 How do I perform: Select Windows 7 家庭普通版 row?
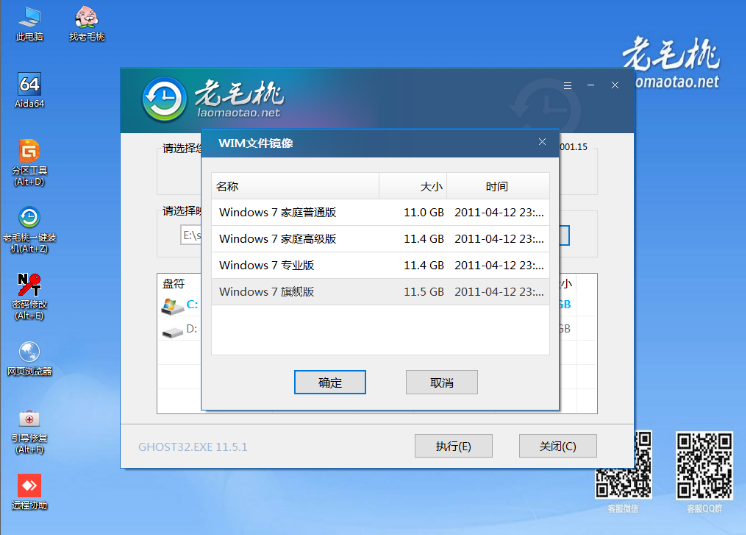[x=380, y=212]
